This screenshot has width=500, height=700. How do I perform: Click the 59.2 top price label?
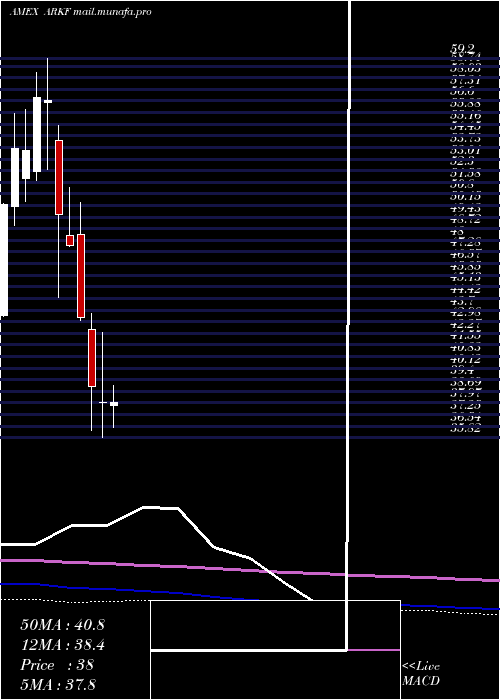click(462, 48)
